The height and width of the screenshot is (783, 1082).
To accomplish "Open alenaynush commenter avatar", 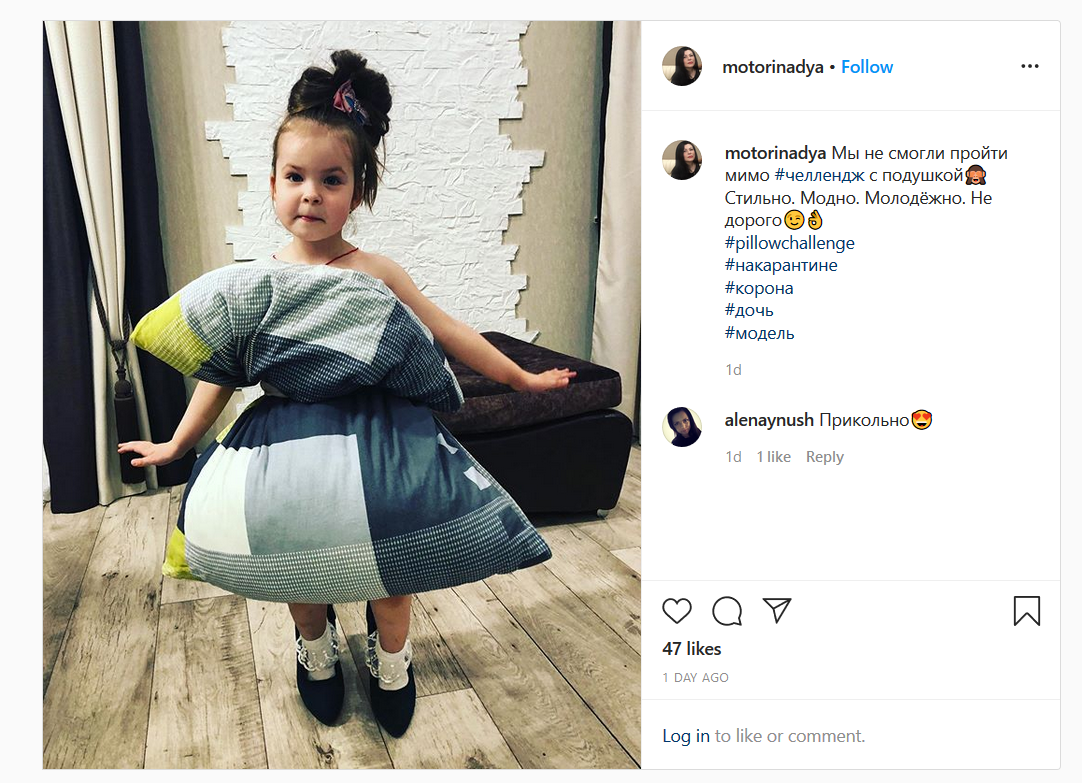I will click(x=682, y=427).
